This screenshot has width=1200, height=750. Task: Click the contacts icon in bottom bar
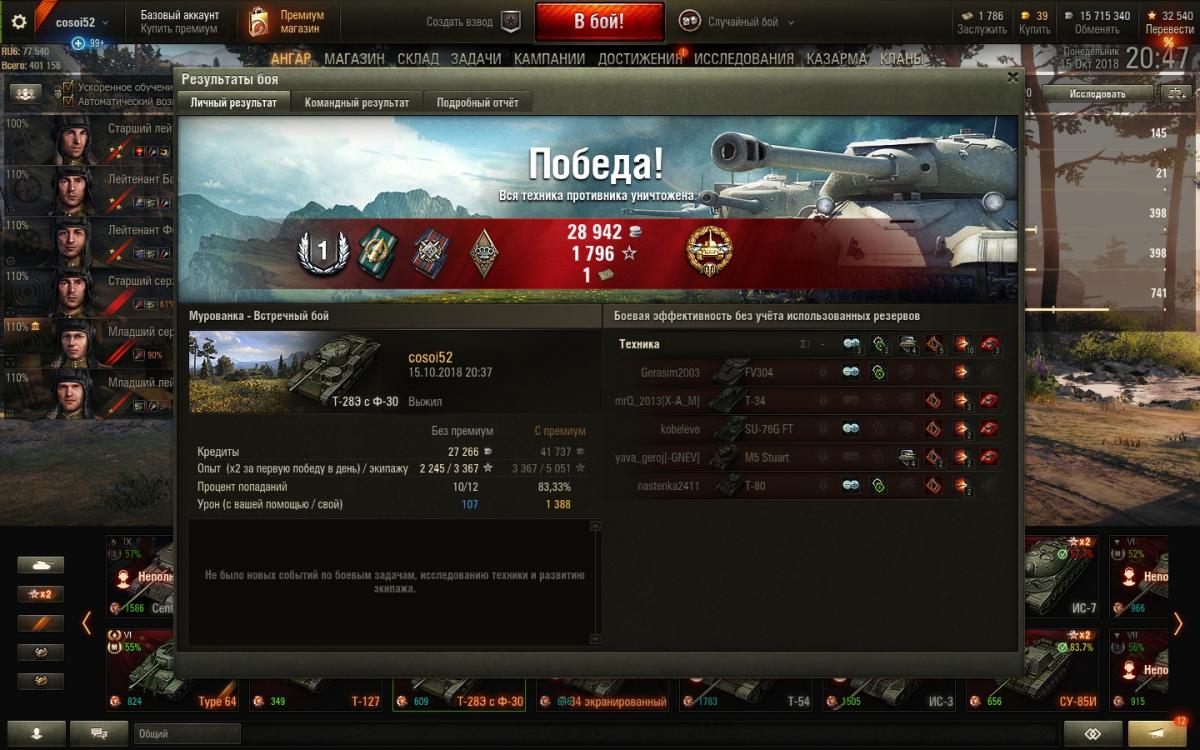coord(35,733)
